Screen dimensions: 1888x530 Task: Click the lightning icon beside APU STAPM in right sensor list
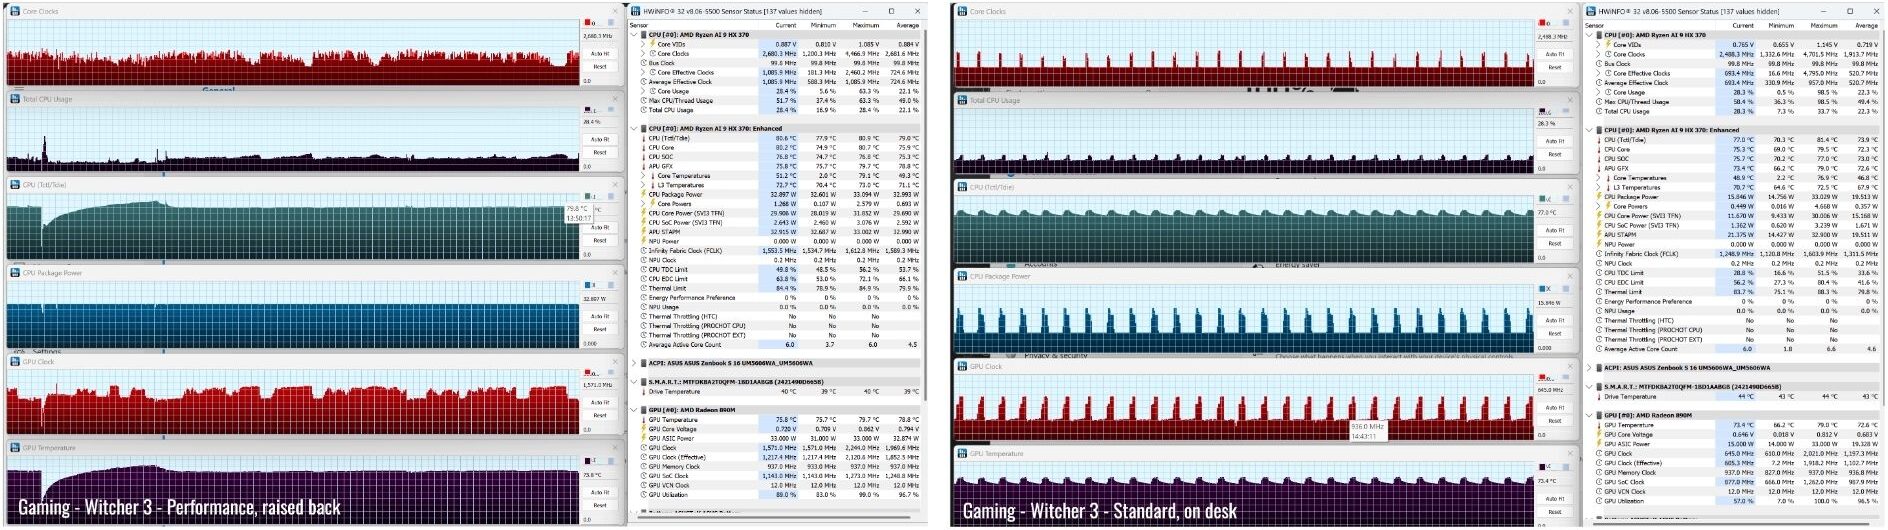pos(1599,235)
